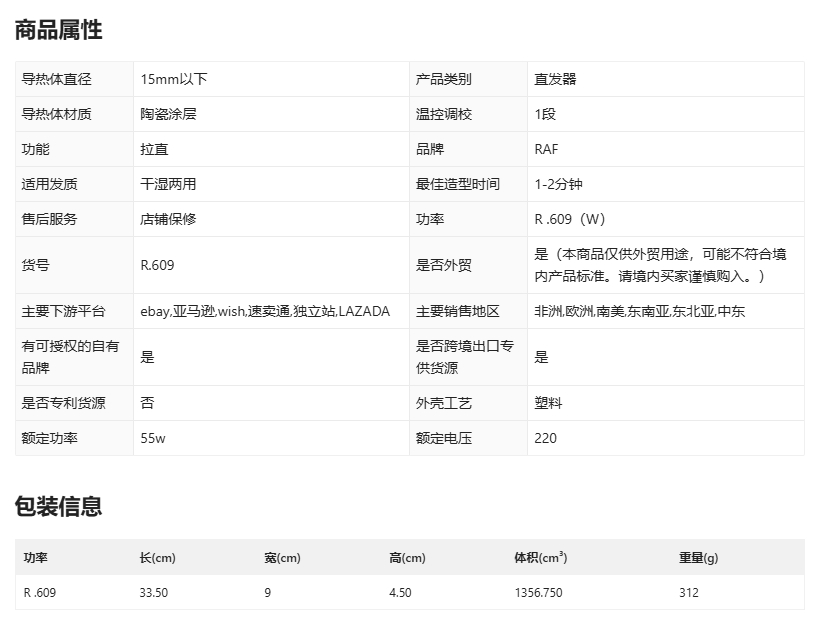Viewport: 817px width, 629px height.
Task: Select the downstream platform list with ebay
Action: (x=265, y=311)
